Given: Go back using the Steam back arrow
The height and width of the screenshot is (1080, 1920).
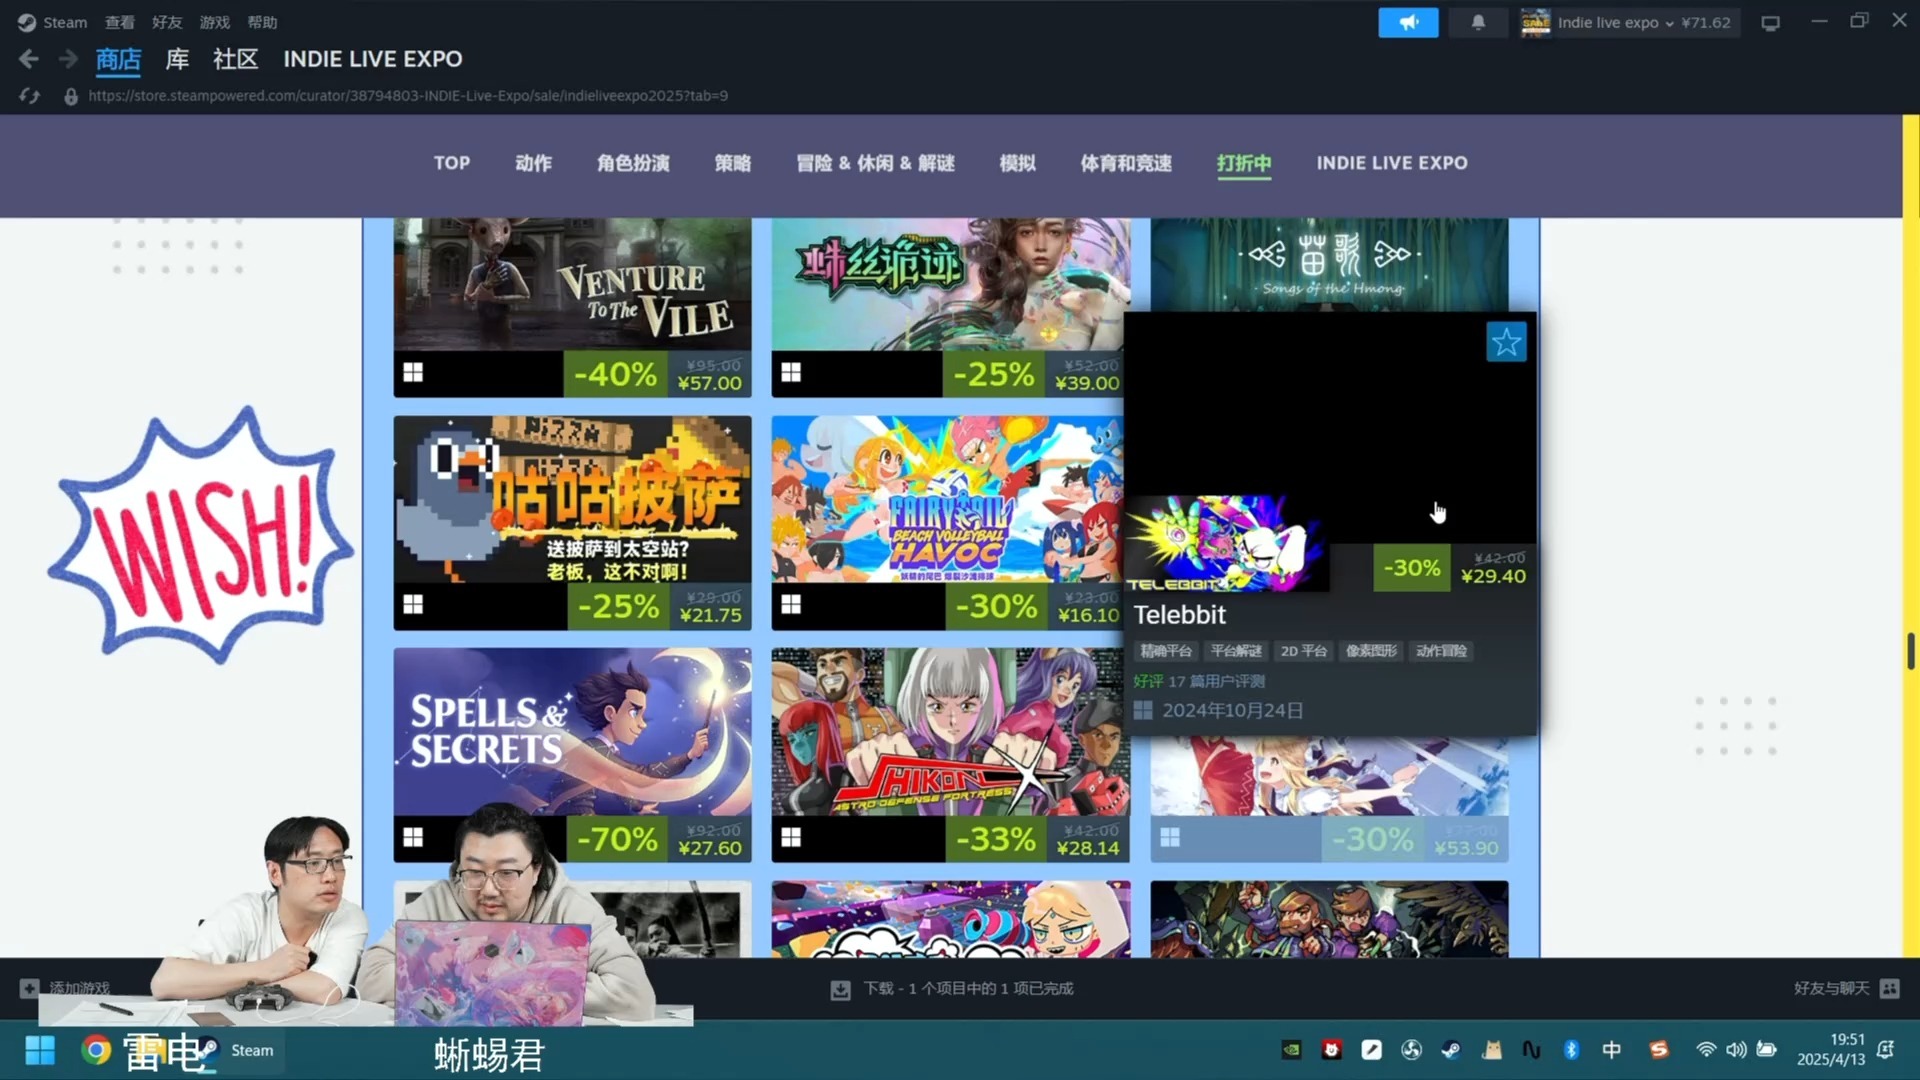Looking at the screenshot, I should (29, 60).
